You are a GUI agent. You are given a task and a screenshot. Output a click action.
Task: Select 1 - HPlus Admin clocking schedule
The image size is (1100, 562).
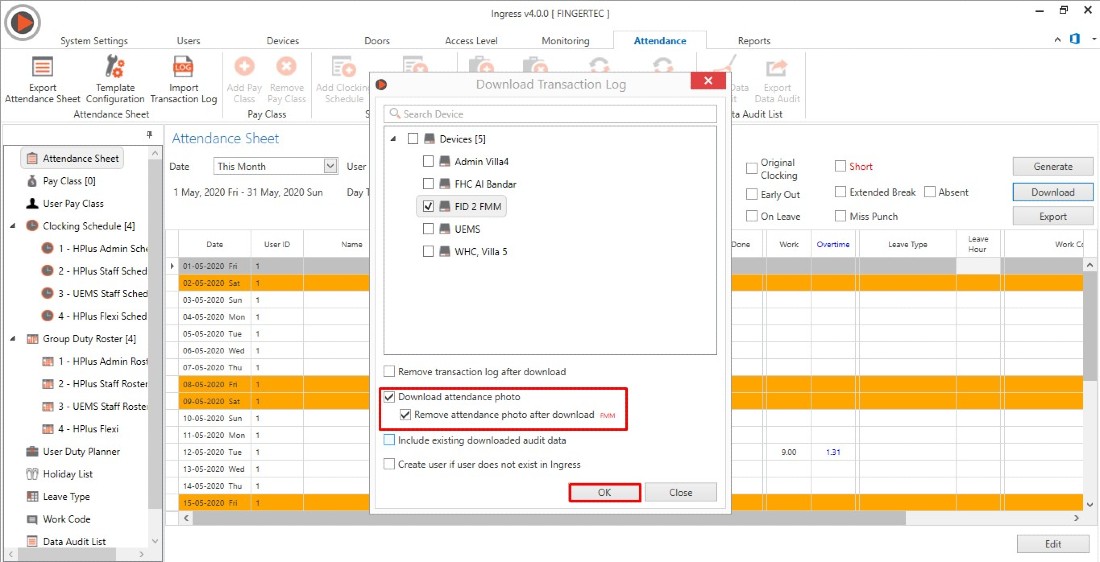click(95, 248)
